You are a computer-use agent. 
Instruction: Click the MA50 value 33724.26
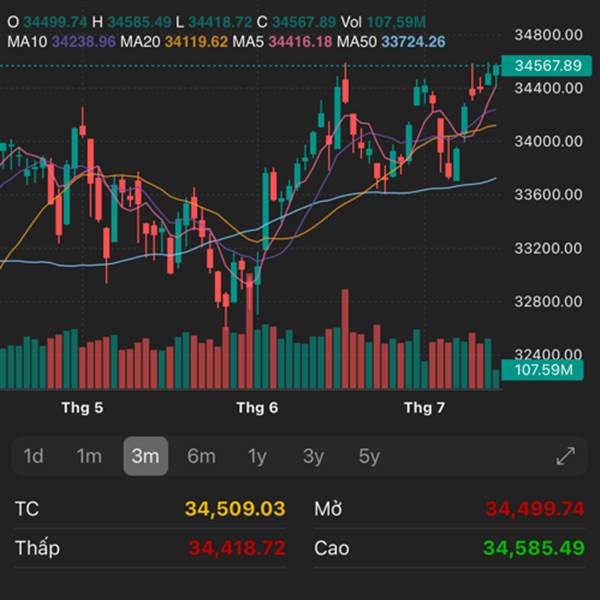pos(414,42)
